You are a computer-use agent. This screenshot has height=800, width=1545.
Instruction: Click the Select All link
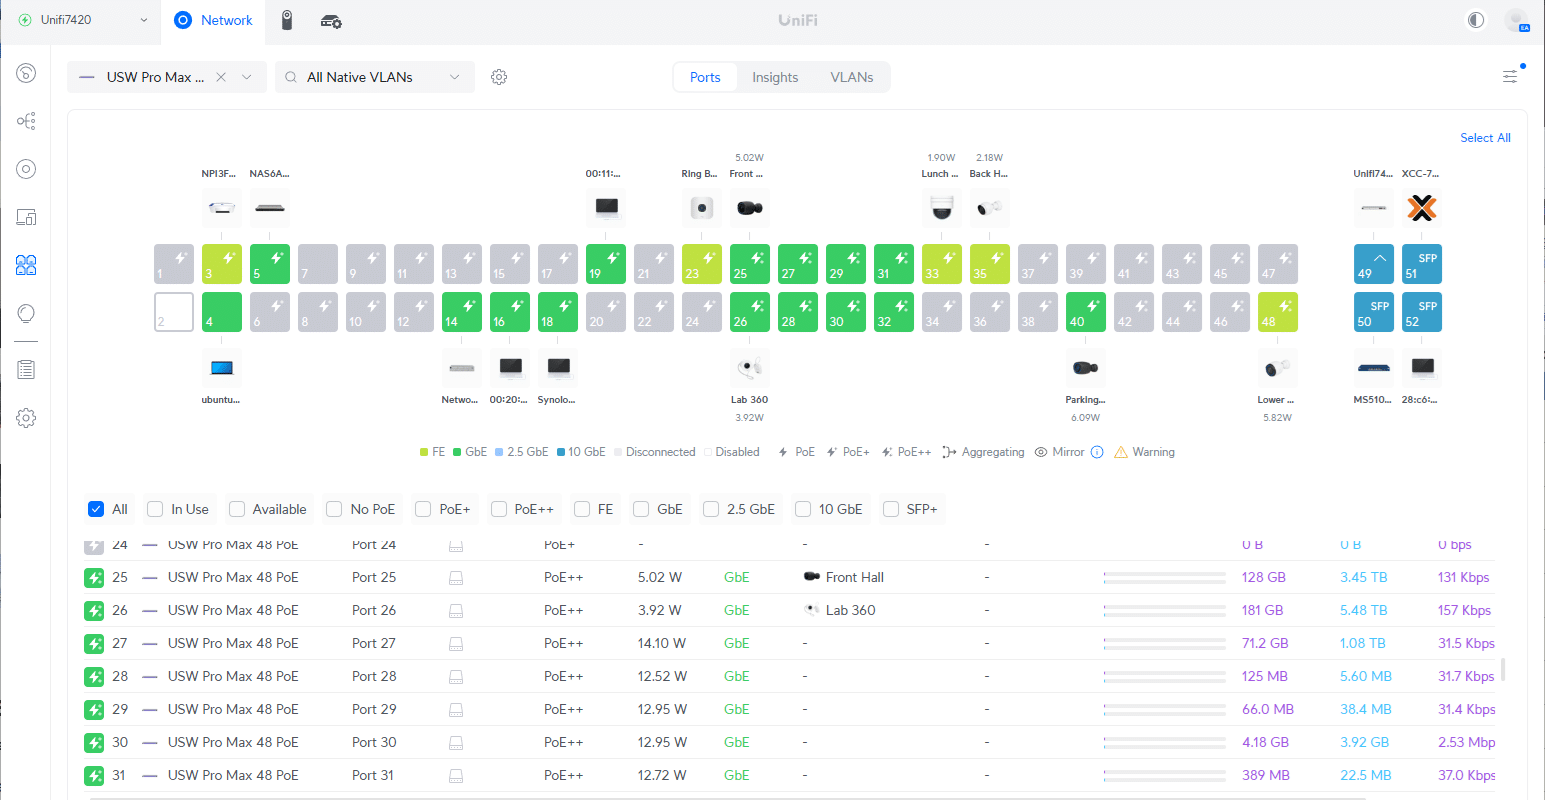[x=1485, y=138]
